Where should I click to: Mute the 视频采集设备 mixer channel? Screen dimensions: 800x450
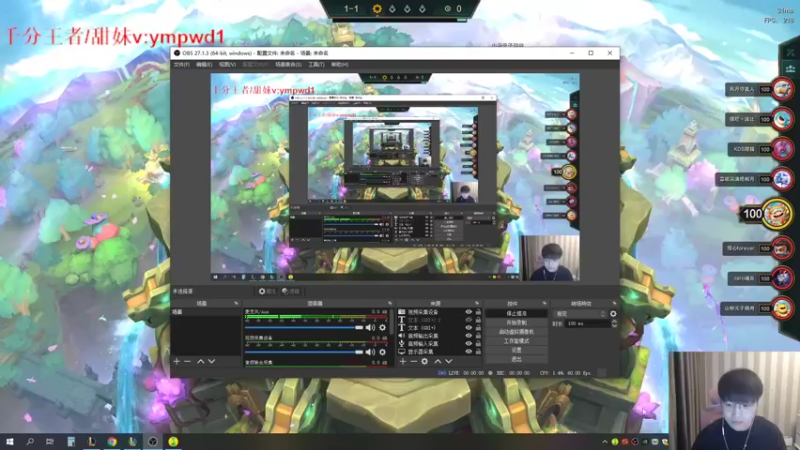point(370,352)
